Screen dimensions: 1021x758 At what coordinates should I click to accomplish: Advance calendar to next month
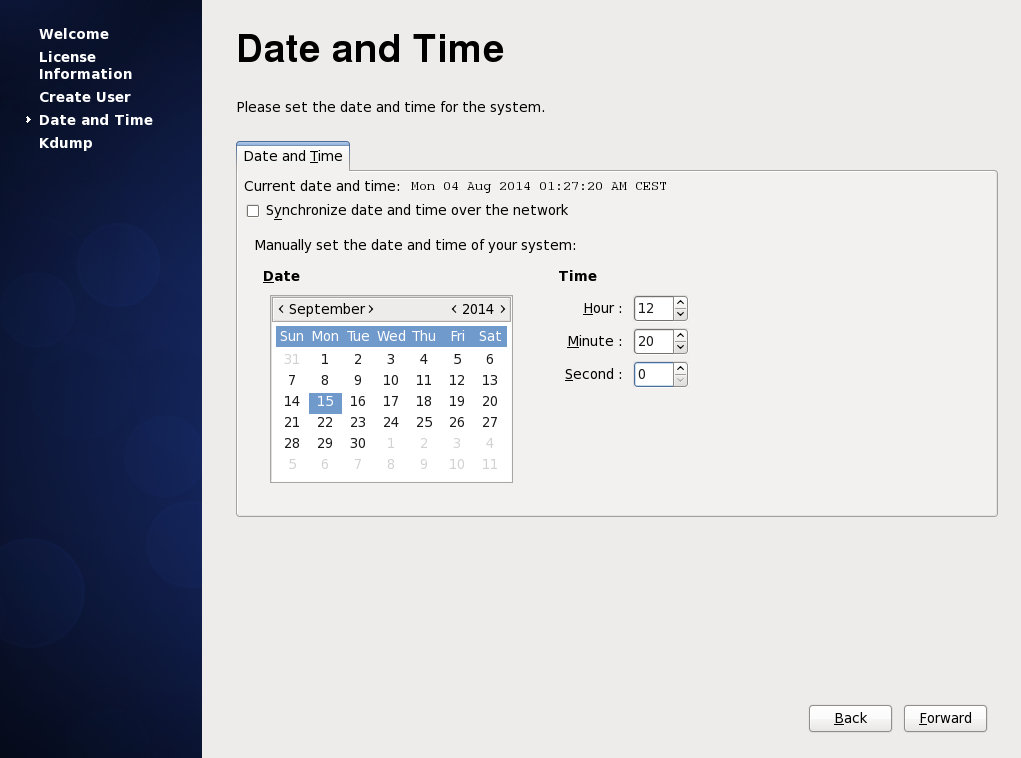click(x=371, y=309)
